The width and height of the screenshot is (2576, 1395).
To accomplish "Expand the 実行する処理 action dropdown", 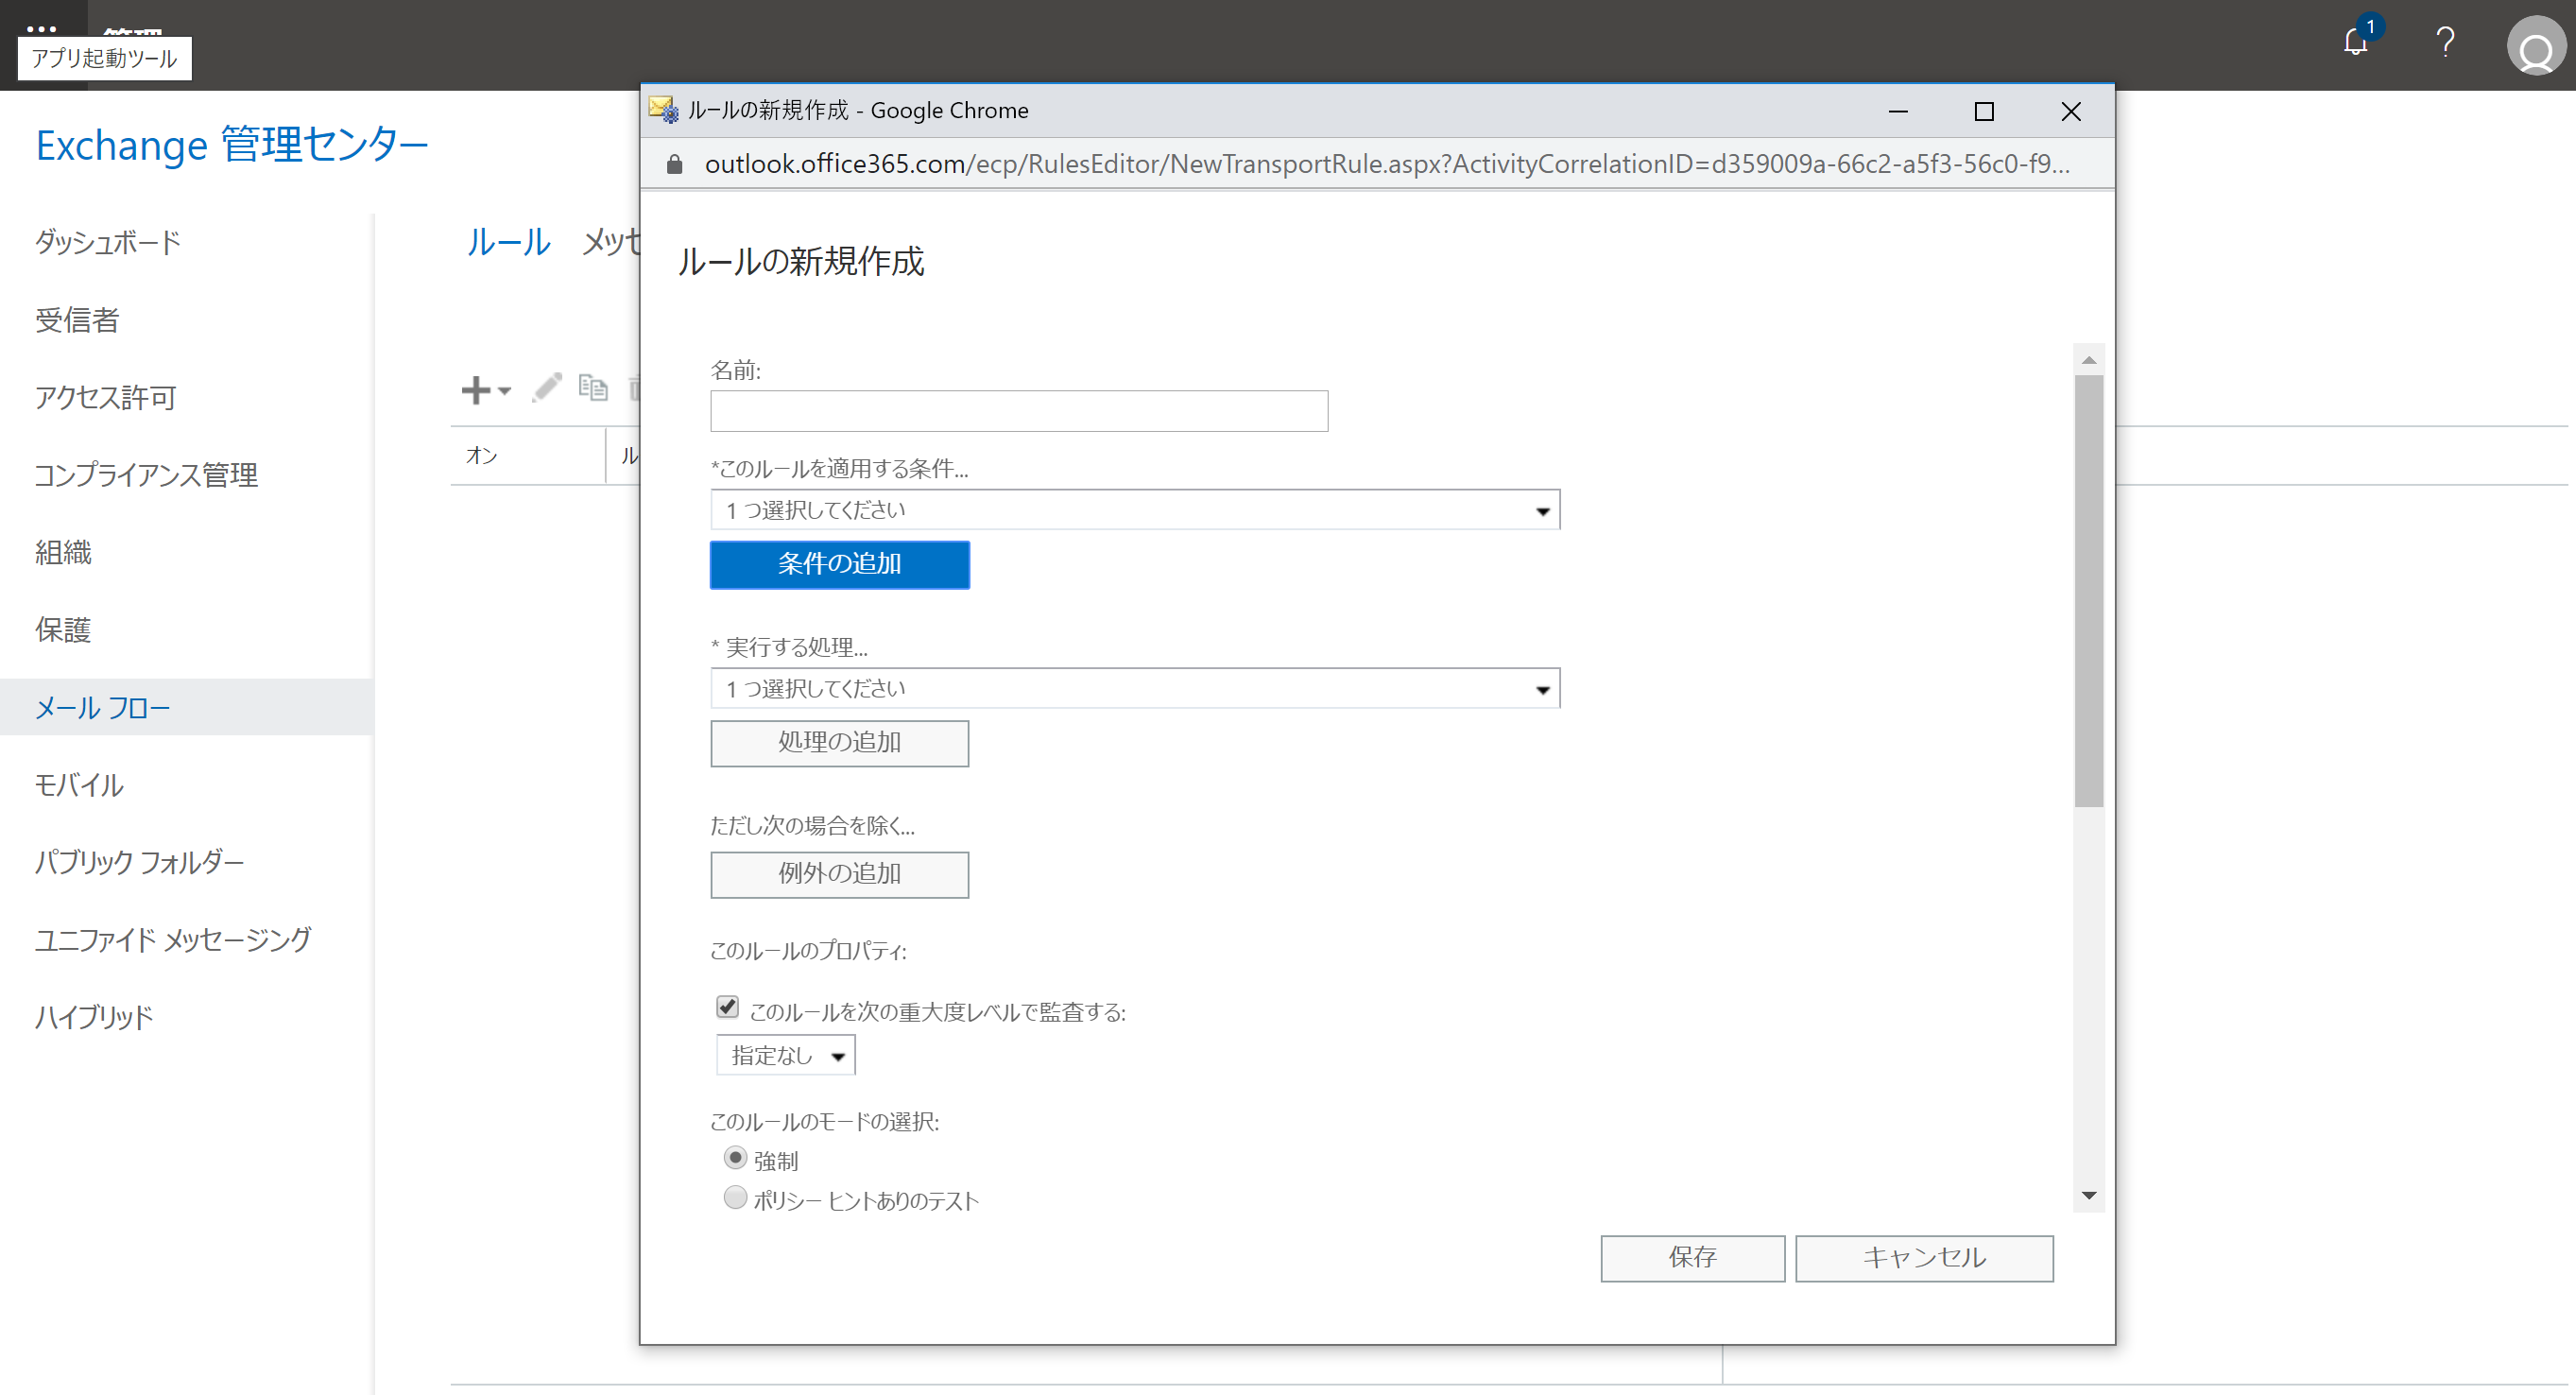I will pyautogui.click(x=1135, y=689).
